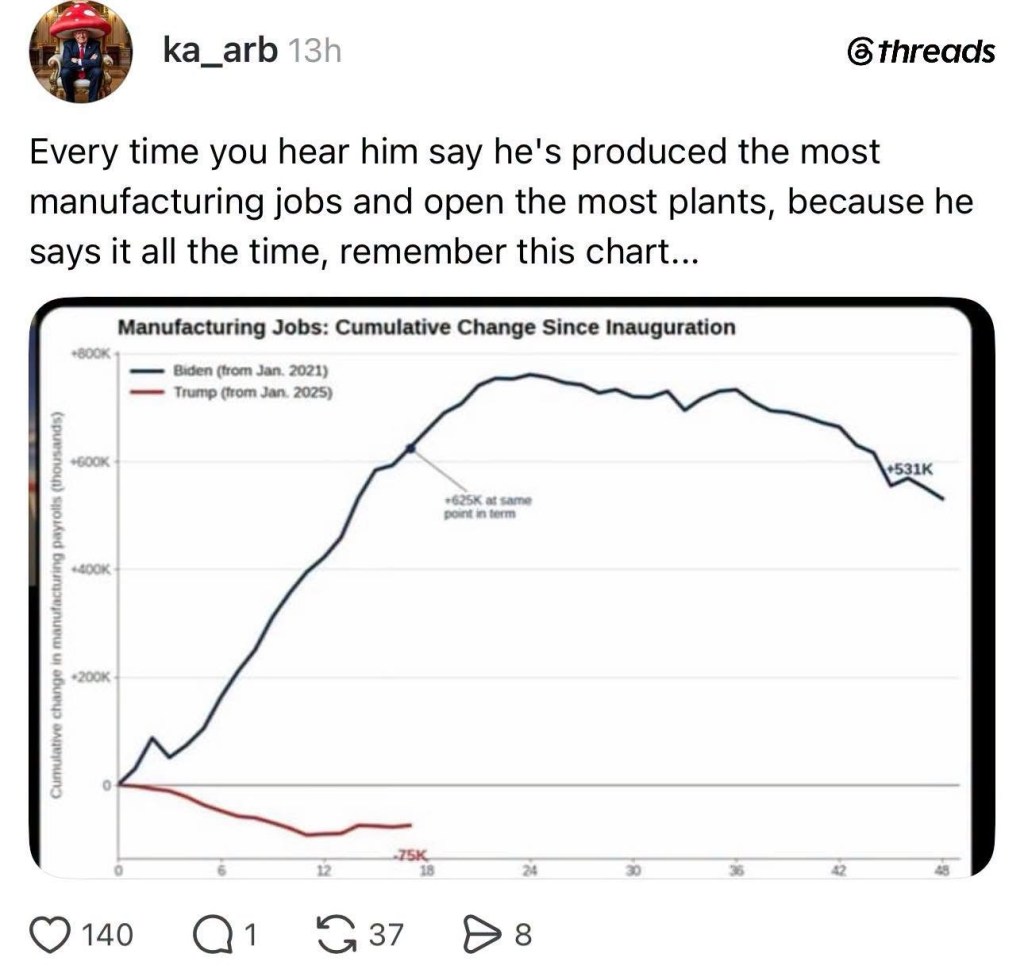Click the +531K end label on chart
The width and height of the screenshot is (1024, 973).
910,469
